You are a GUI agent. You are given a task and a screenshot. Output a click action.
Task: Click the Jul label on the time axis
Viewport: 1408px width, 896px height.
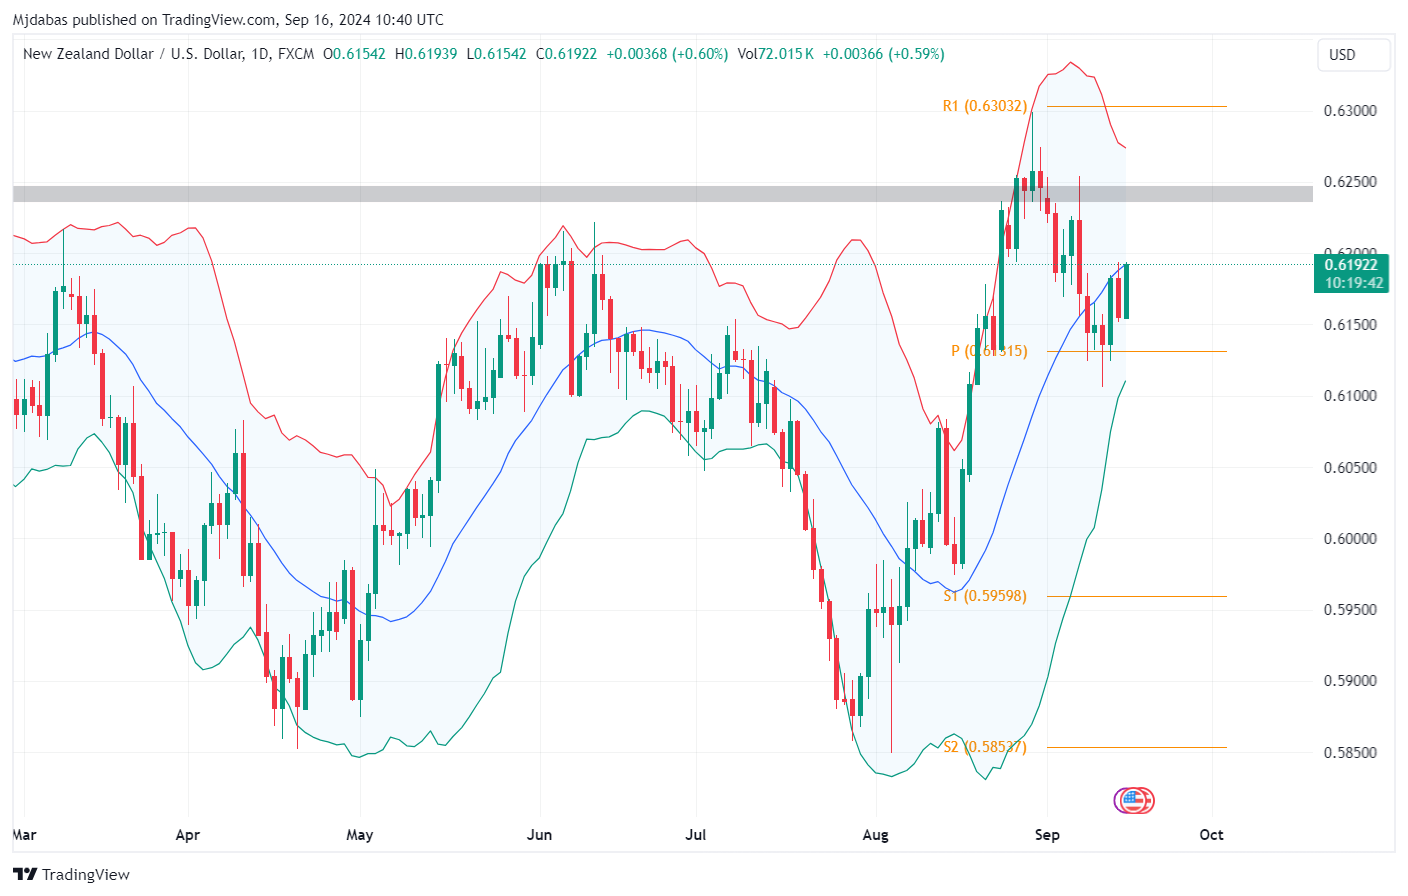tap(696, 835)
